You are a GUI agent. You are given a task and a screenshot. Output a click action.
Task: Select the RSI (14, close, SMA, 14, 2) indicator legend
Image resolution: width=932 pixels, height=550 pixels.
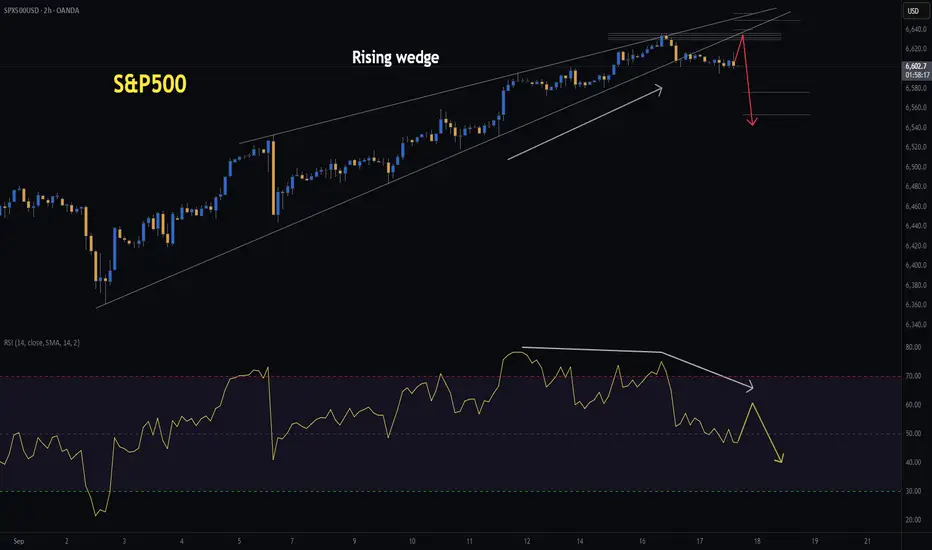tap(42, 342)
